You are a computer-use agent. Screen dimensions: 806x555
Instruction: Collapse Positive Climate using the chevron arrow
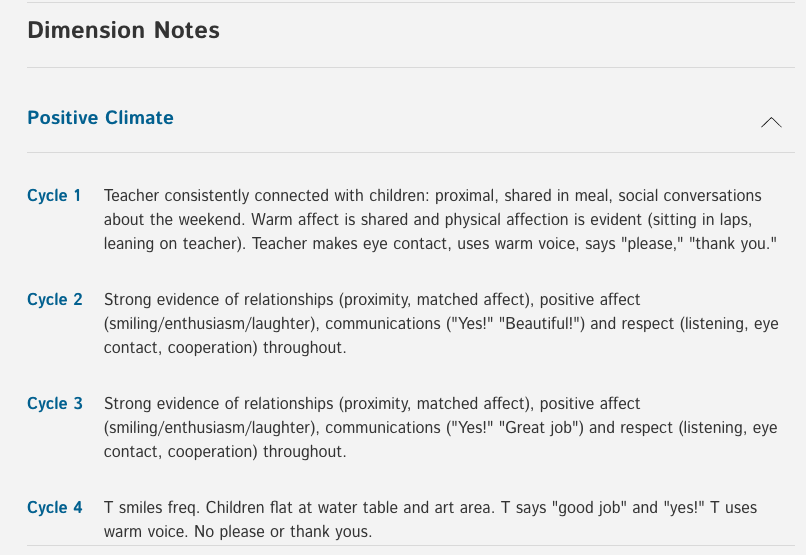(x=771, y=122)
